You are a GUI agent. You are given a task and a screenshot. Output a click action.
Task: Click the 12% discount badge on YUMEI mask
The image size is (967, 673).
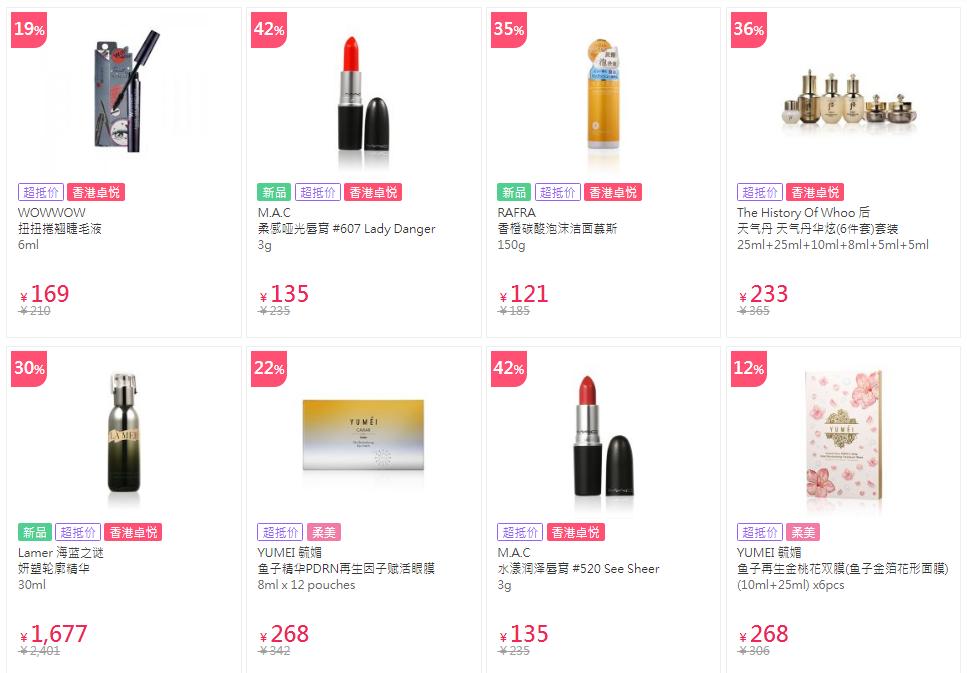pyautogui.click(x=749, y=369)
